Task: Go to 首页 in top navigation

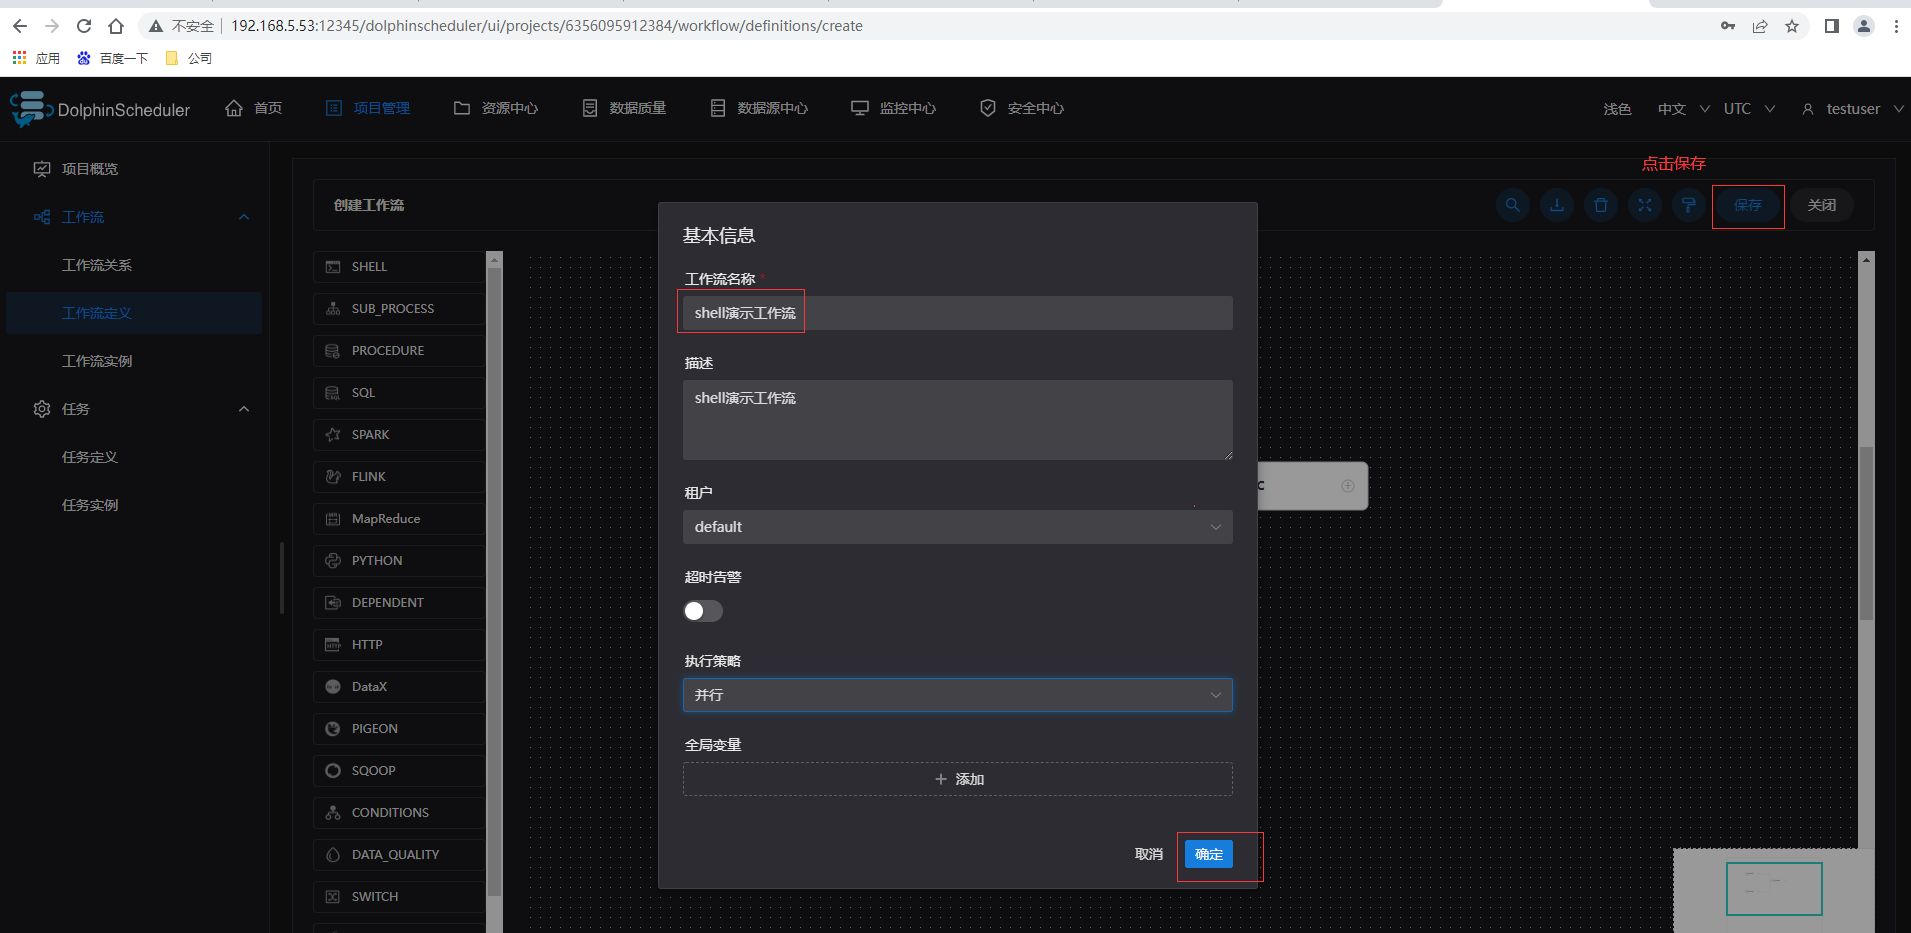Action: coord(253,108)
